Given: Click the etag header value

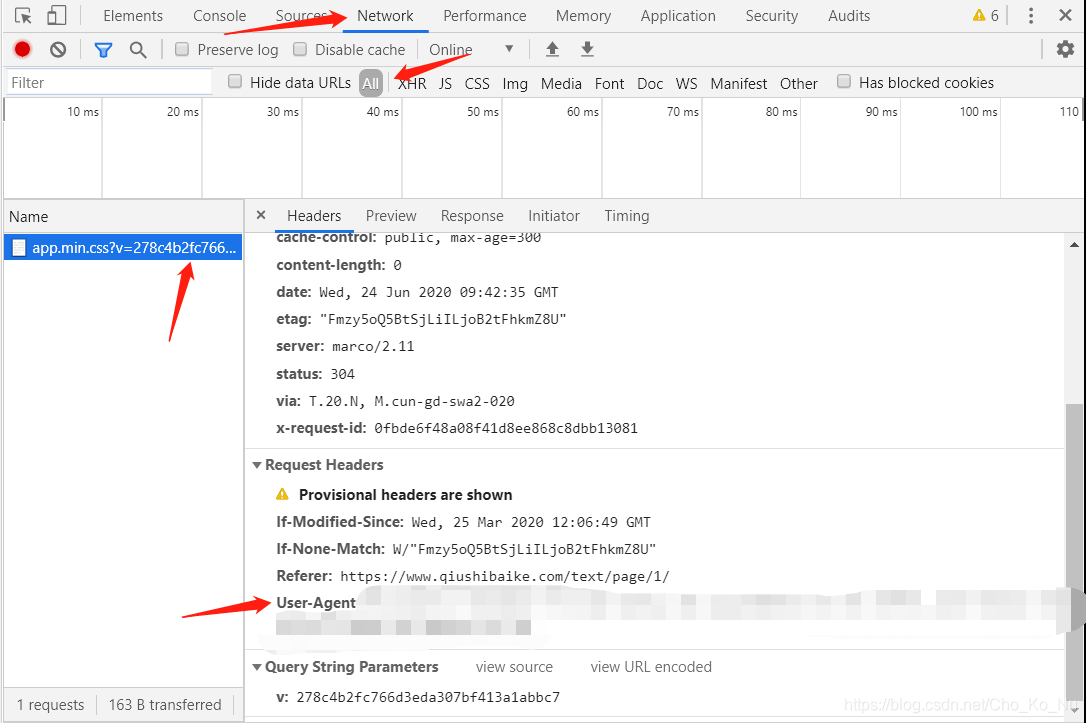Looking at the screenshot, I should point(443,319).
